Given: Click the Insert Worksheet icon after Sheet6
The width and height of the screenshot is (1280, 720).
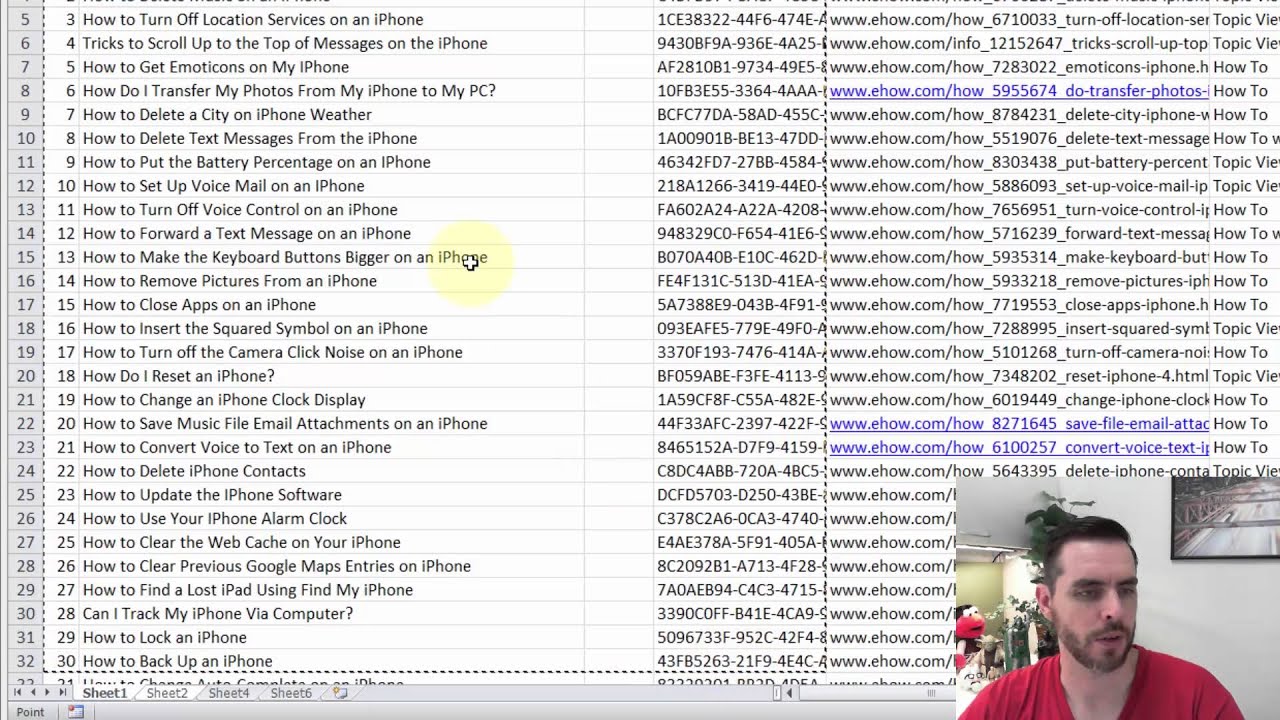Looking at the screenshot, I should click(340, 692).
